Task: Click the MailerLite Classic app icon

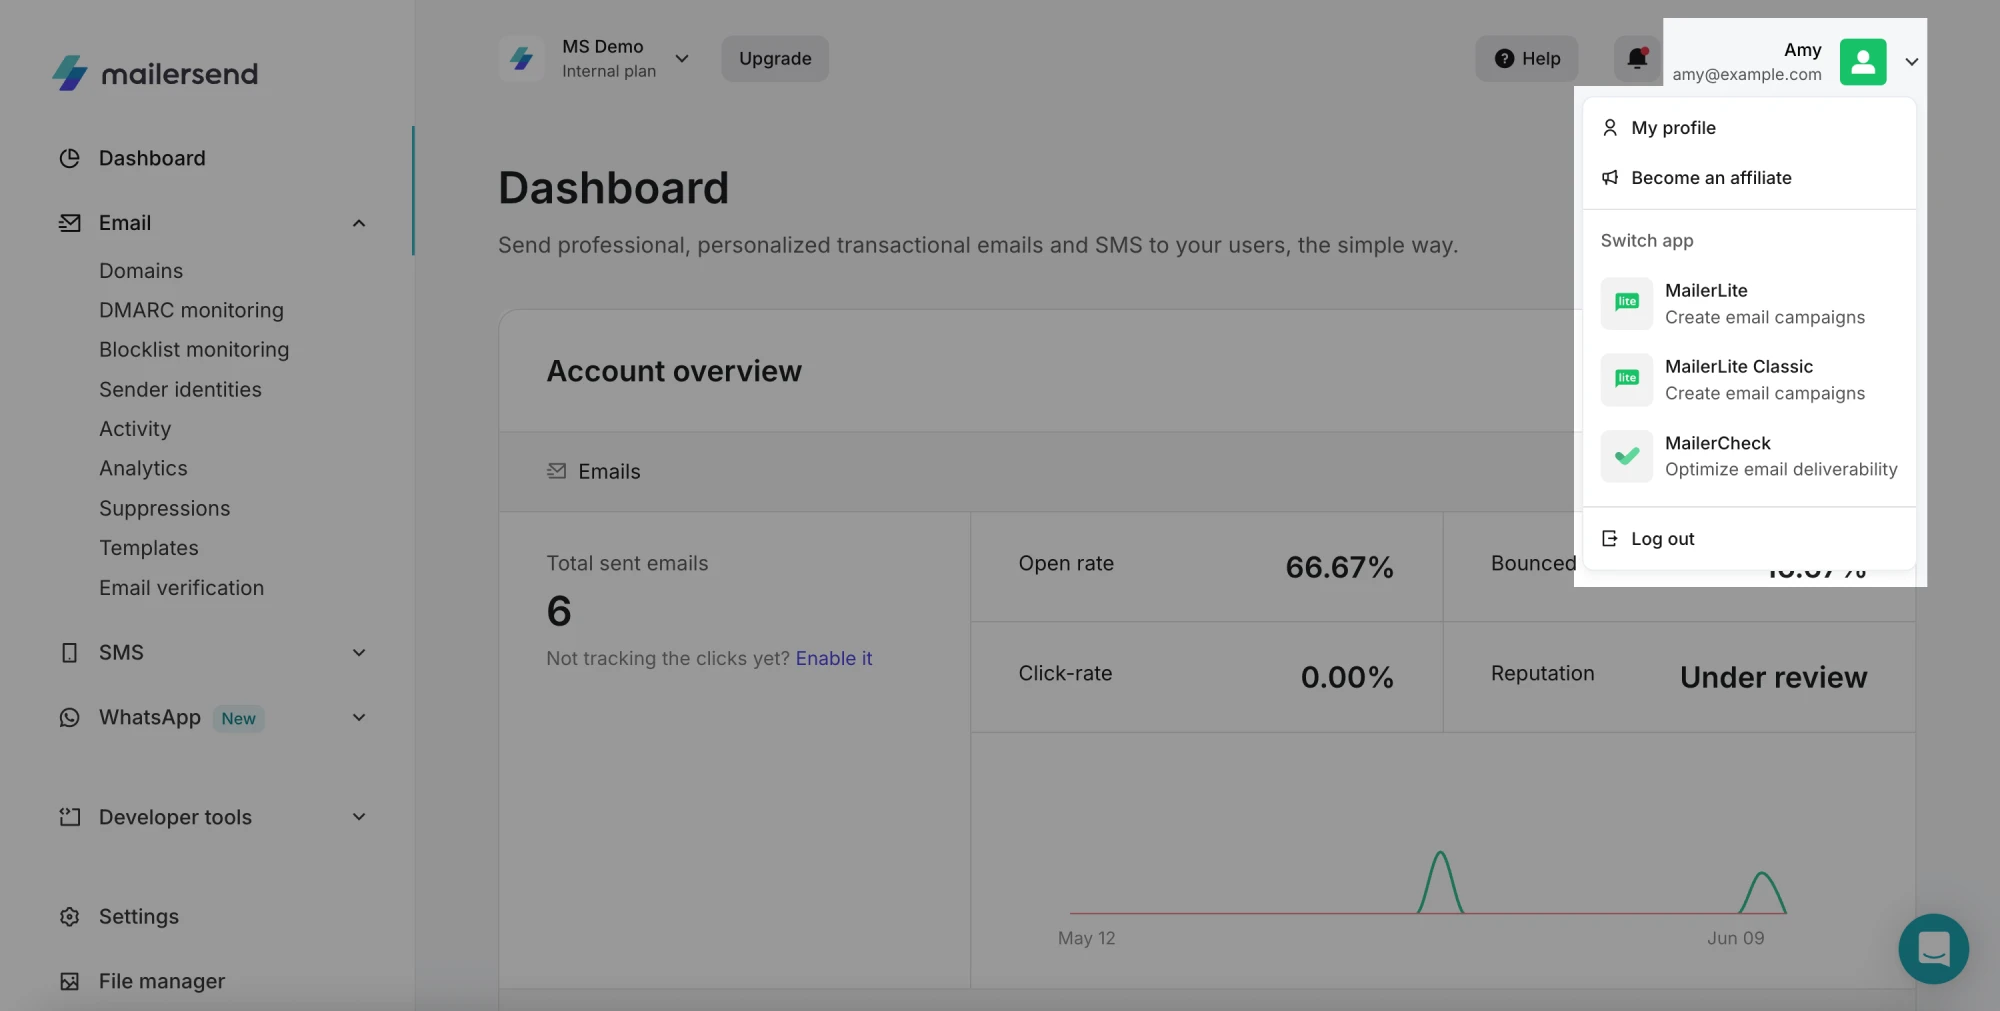Action: point(1627,380)
